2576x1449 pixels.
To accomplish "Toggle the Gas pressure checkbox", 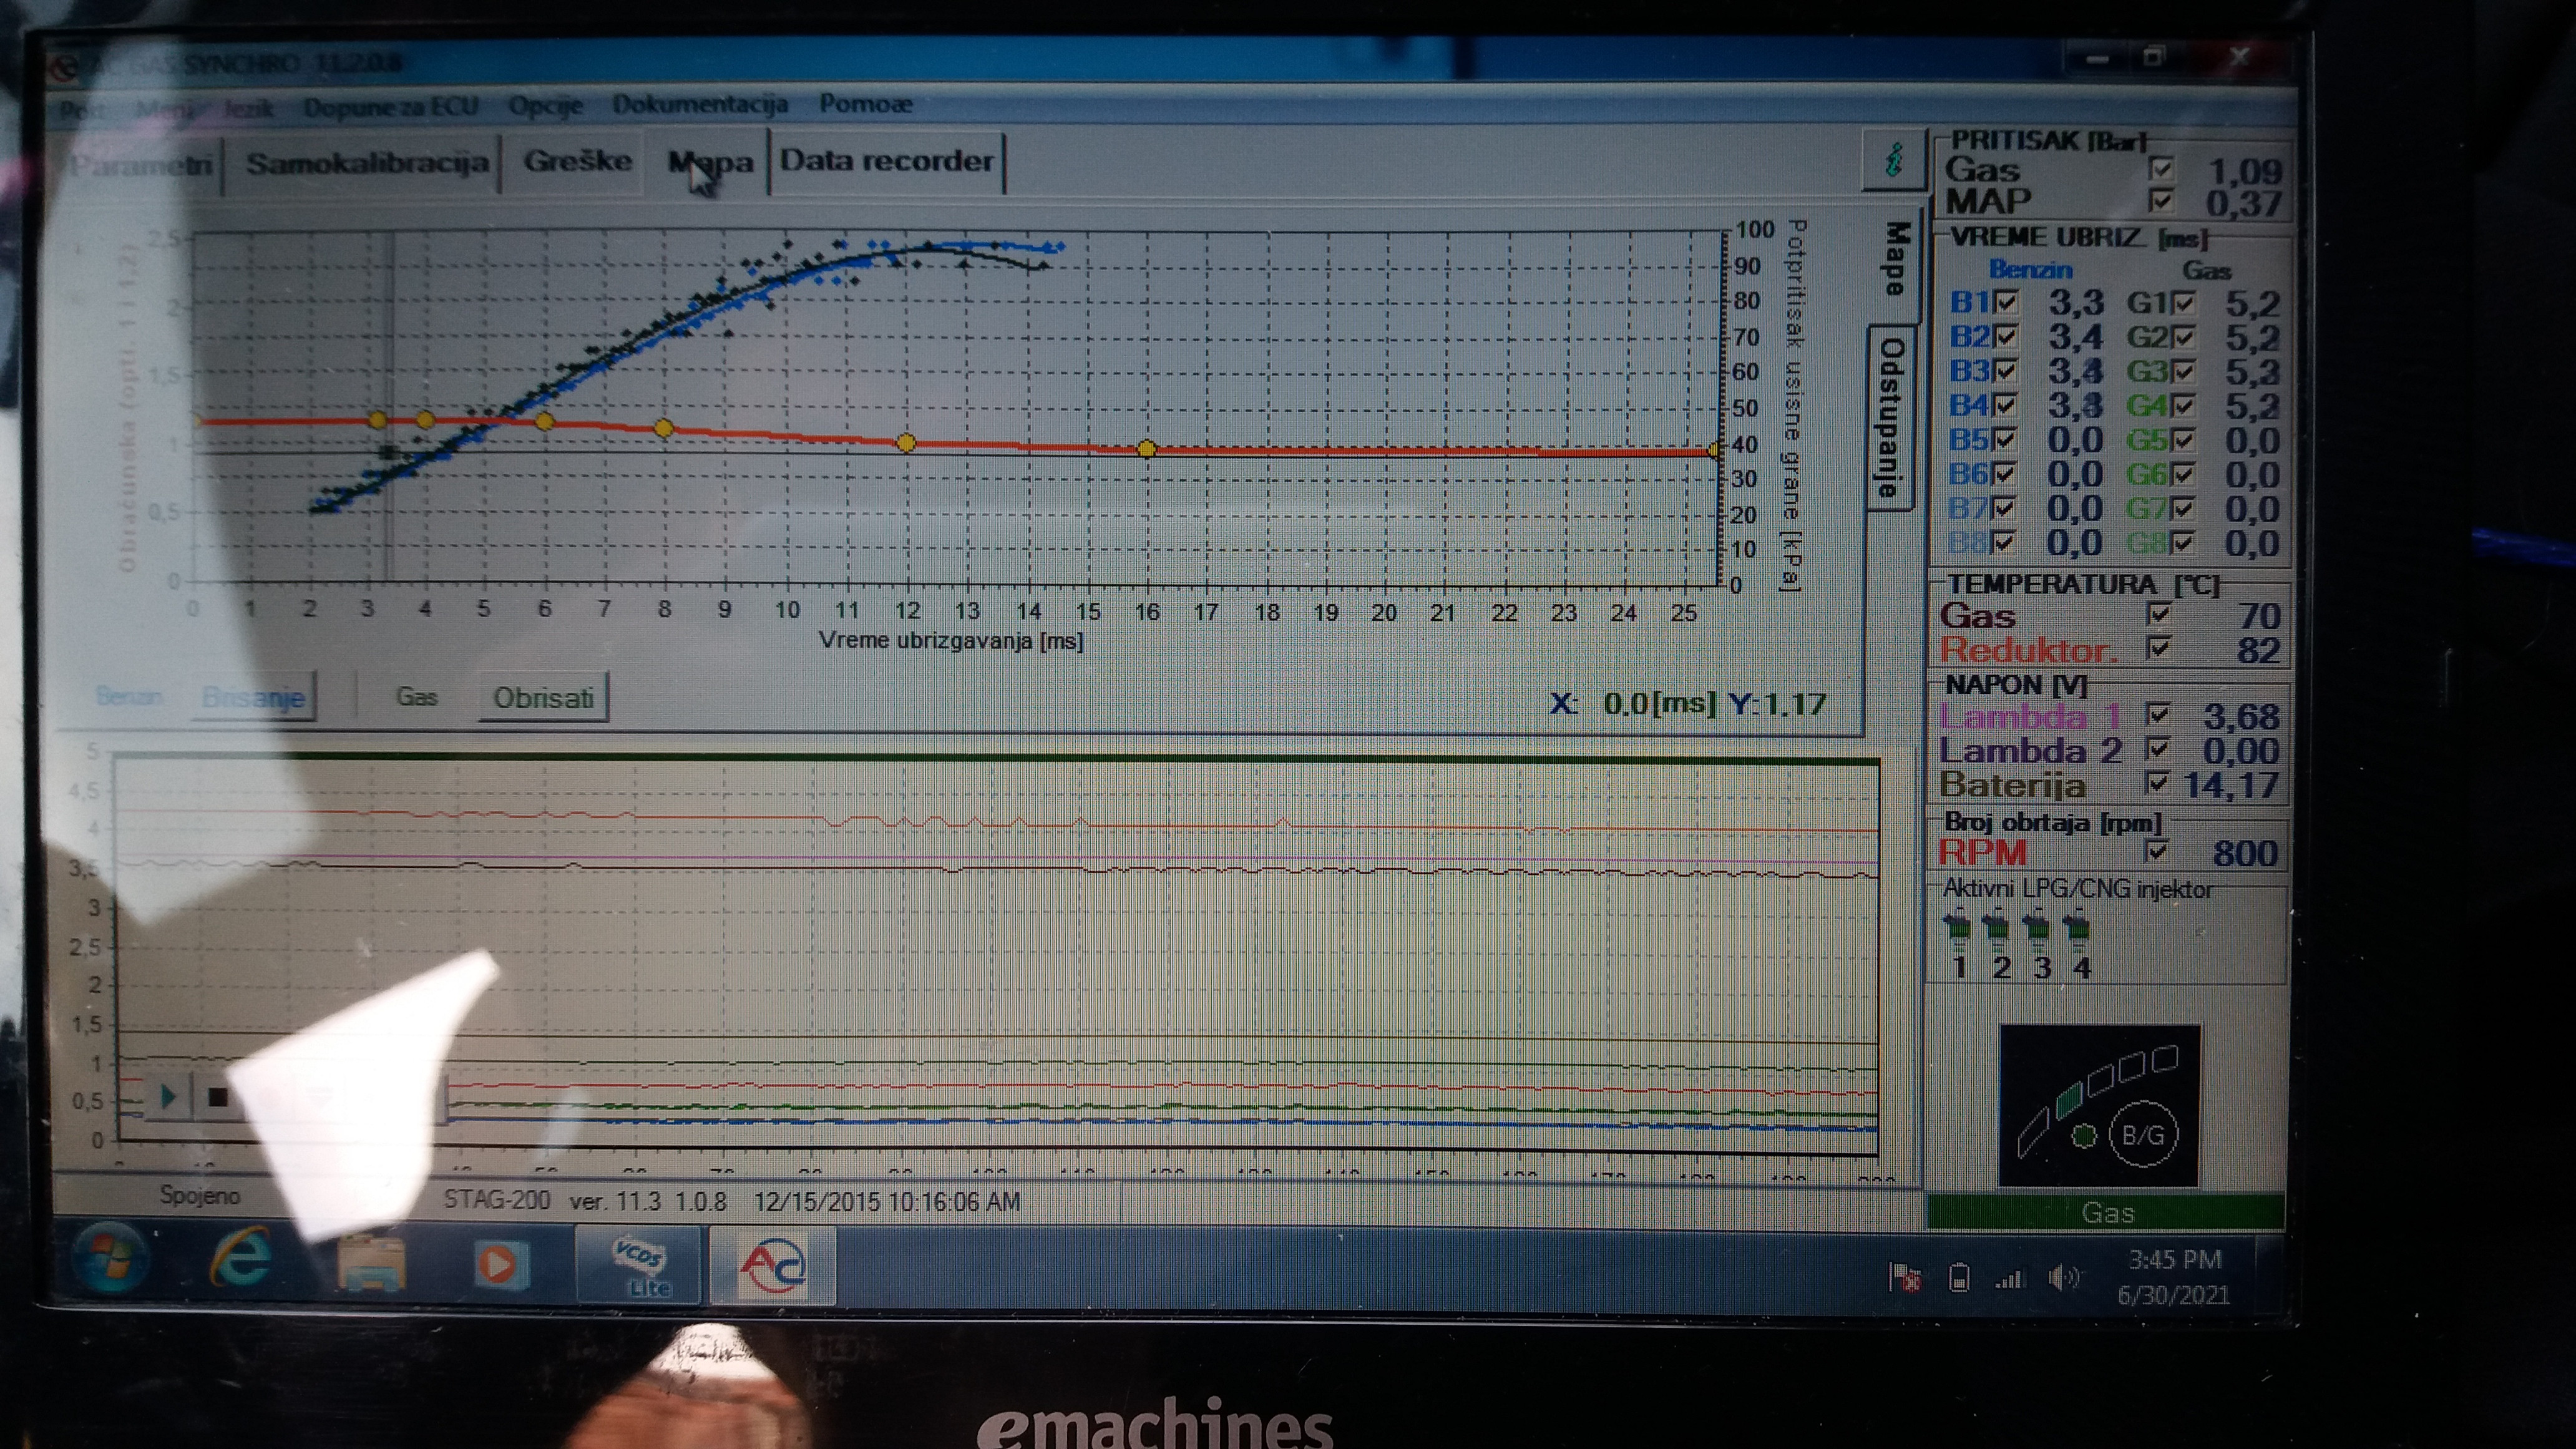I will click(x=2161, y=169).
